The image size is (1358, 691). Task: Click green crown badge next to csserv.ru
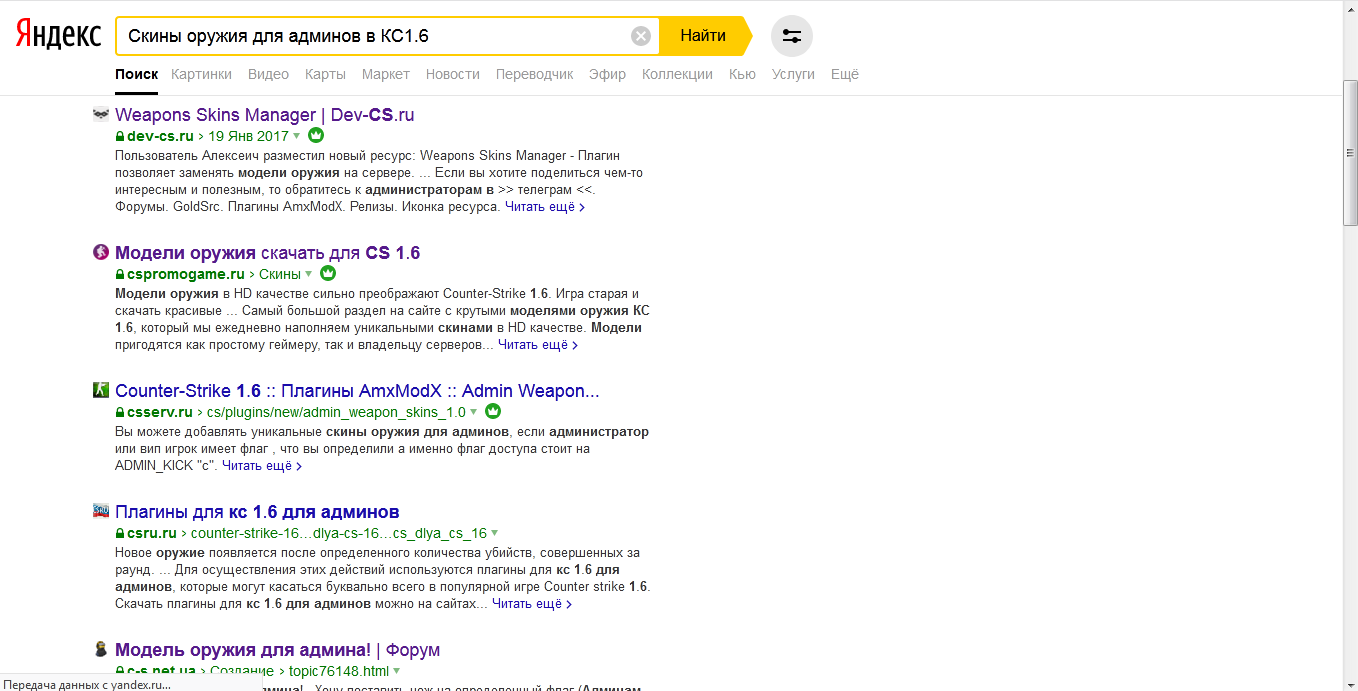493,411
